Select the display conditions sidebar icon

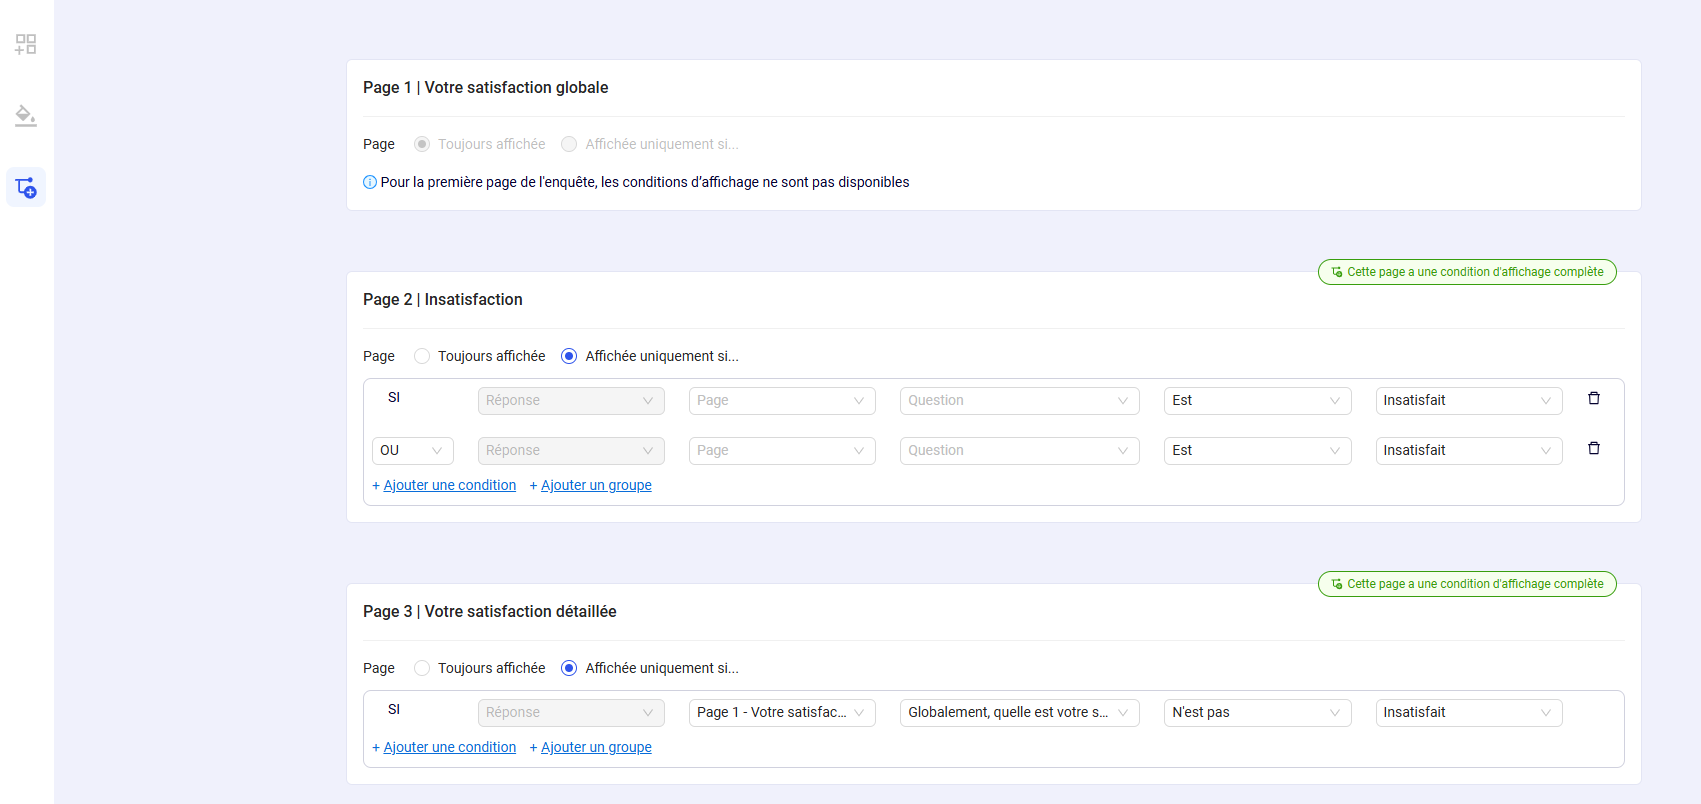click(x=26, y=187)
